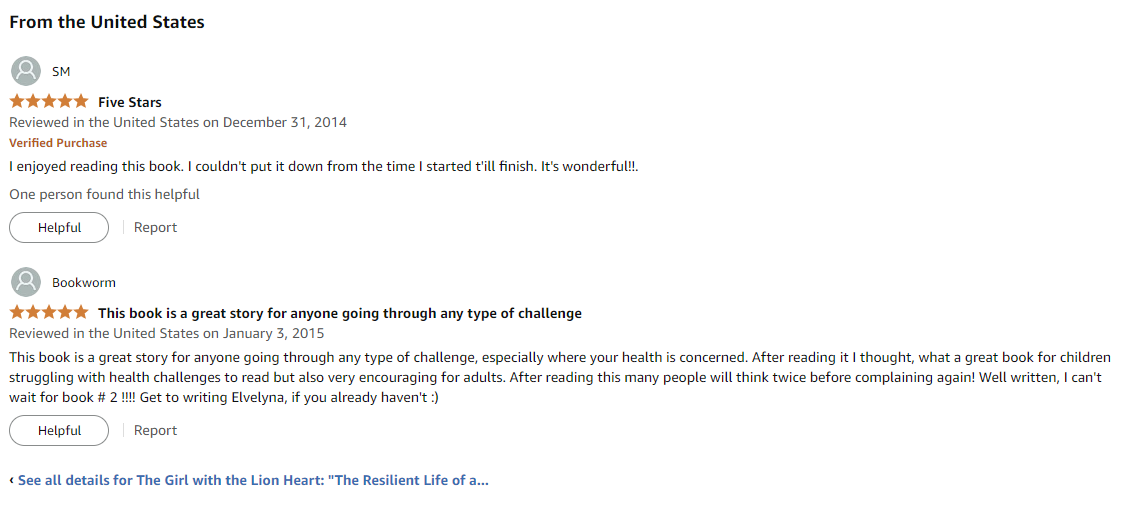Viewport: 1140px width, 515px height.
Task: Mark SM's review as Helpful
Action: (59, 228)
